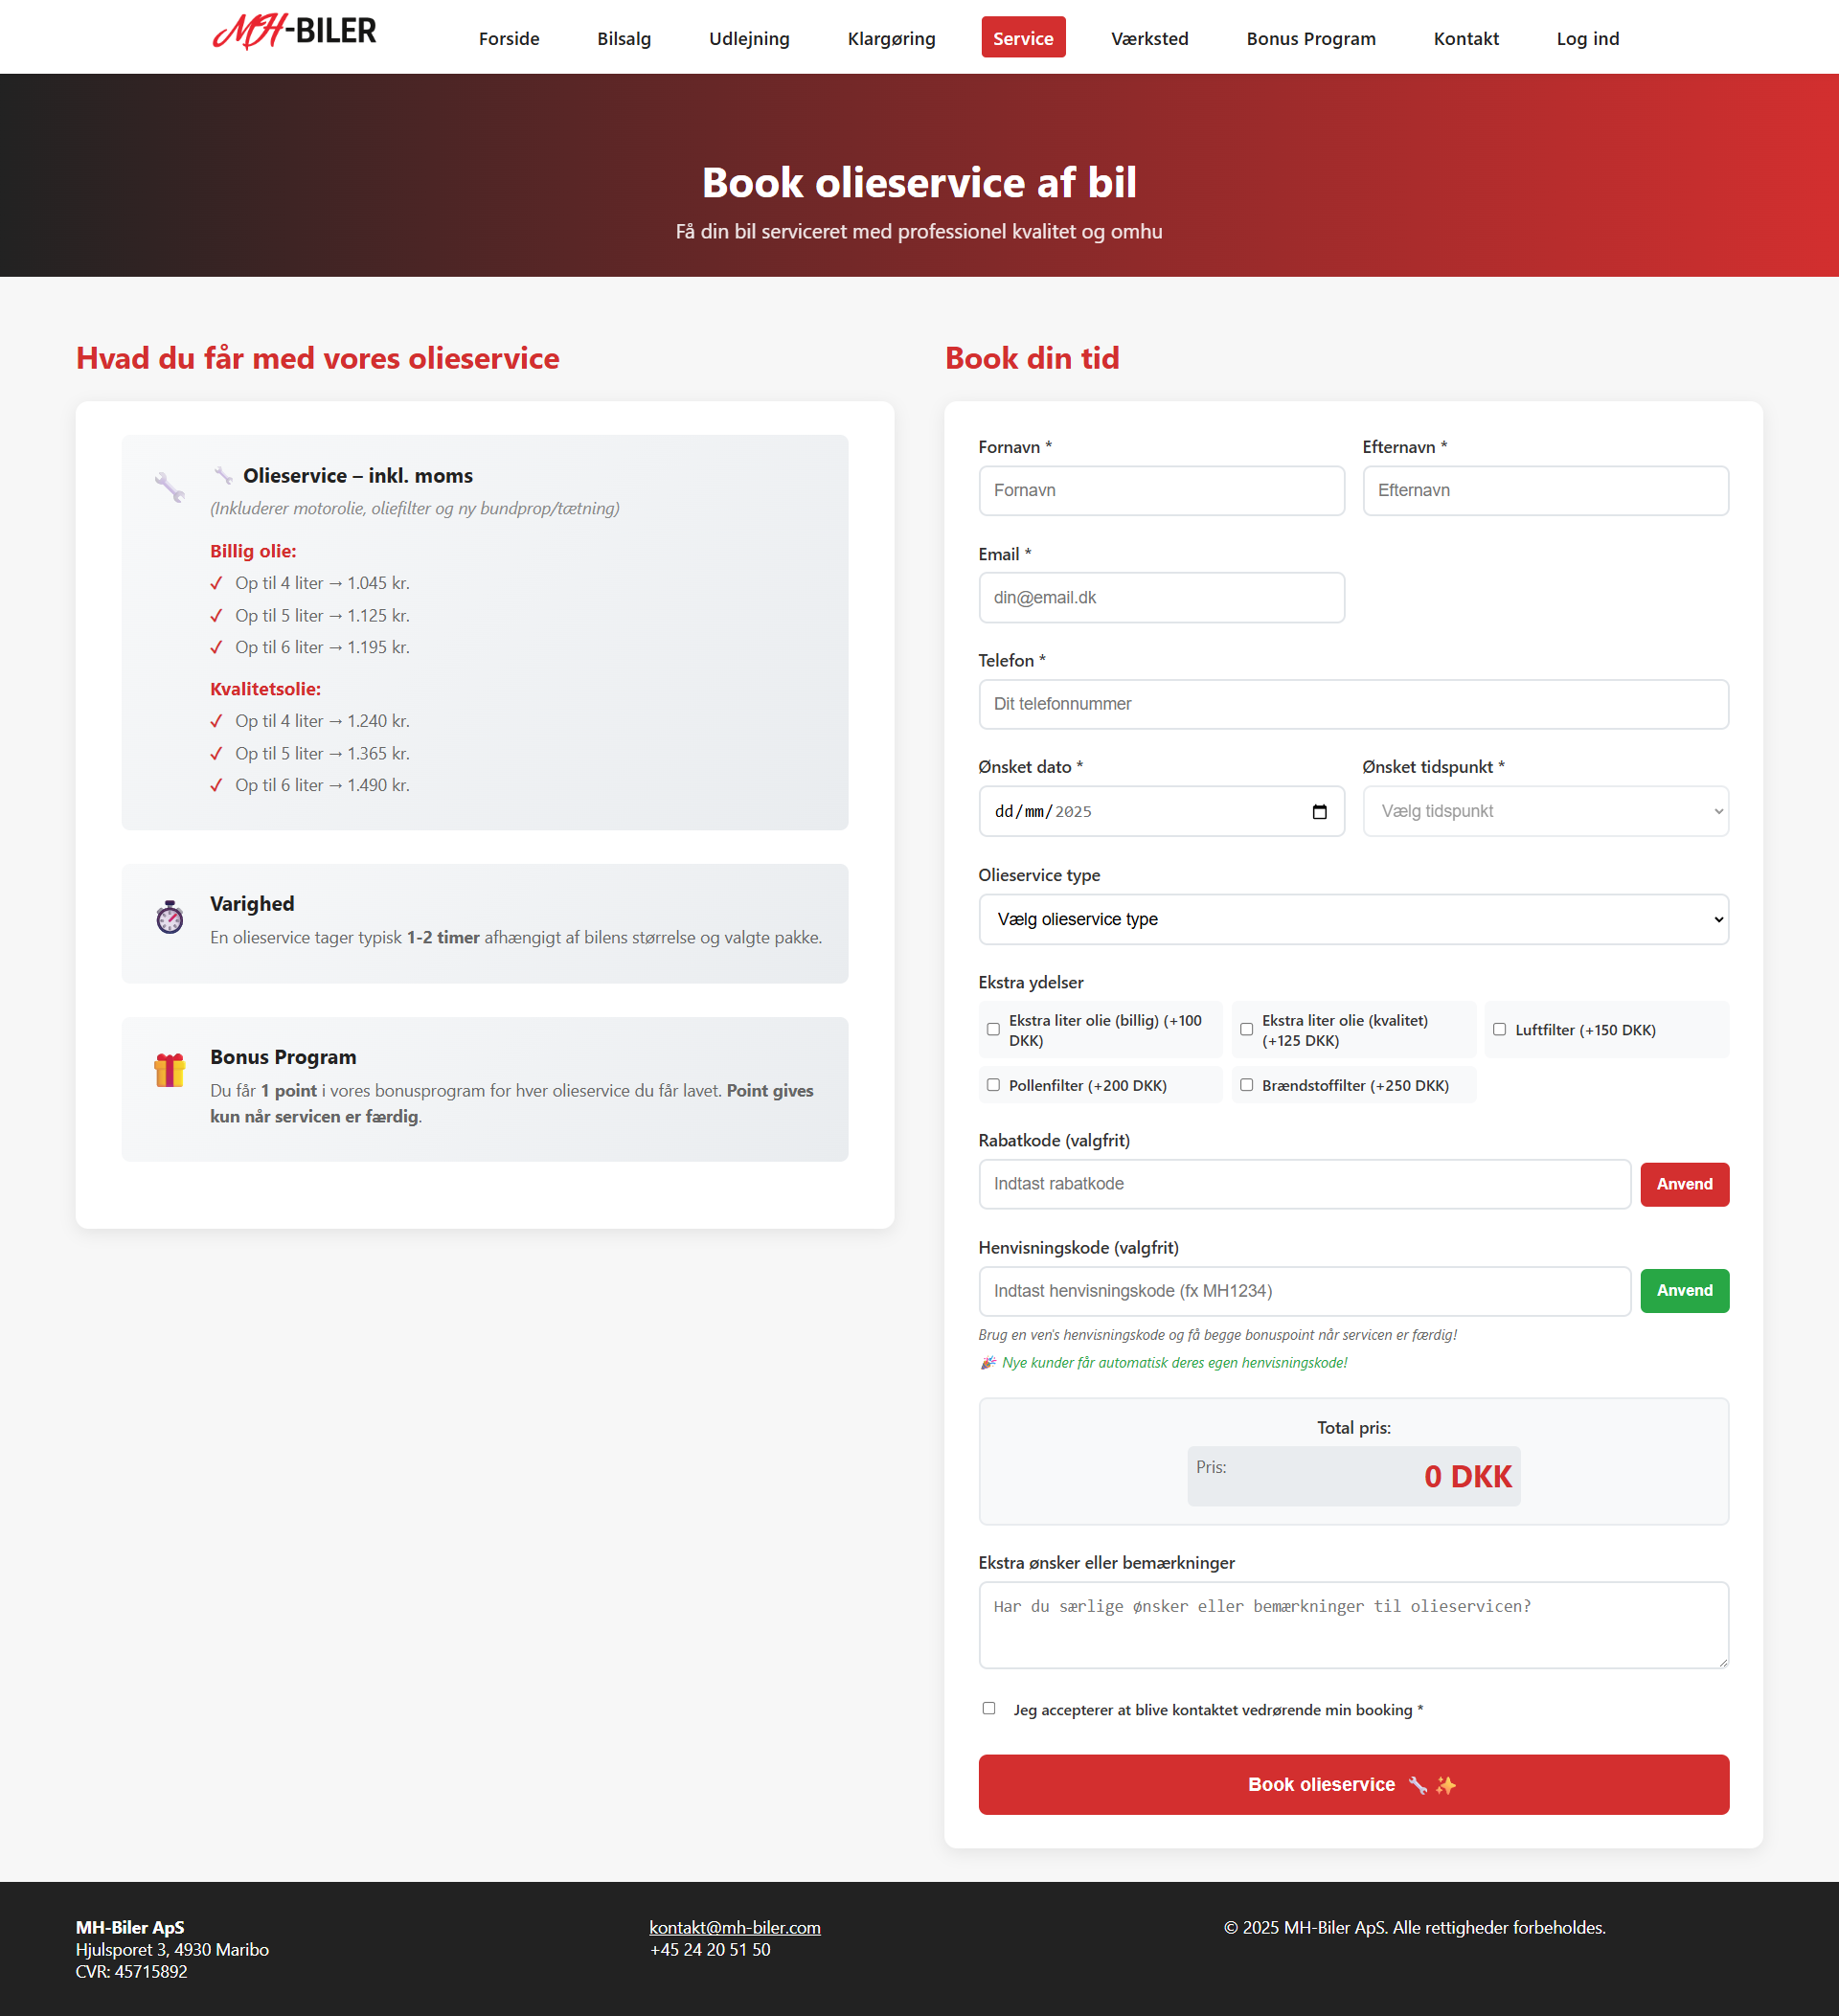Click the small wrench beside Olieservice heading
The height and width of the screenshot is (2016, 1839).
pyautogui.click(x=223, y=475)
